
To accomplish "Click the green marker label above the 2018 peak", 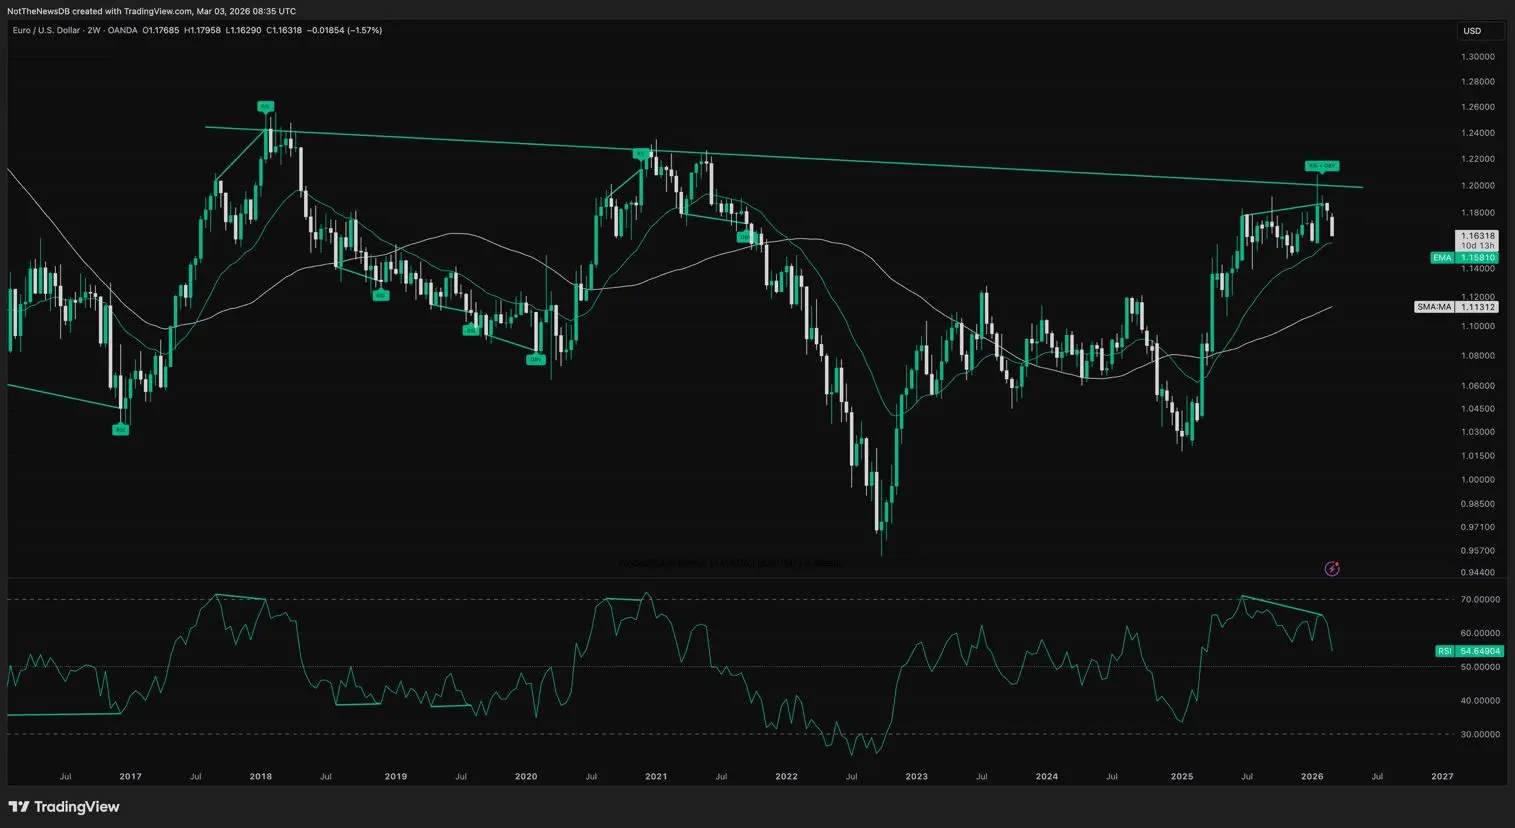I will click(265, 106).
